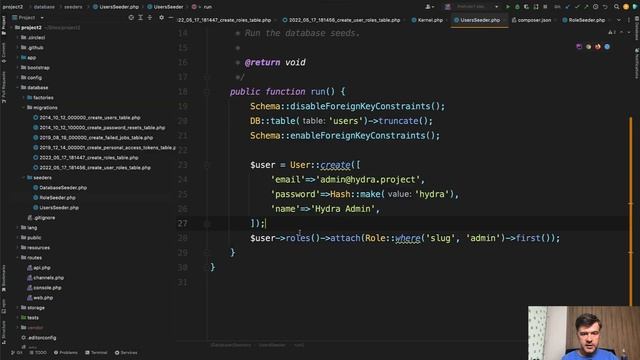Click the Expand All icon in Project panel header

pos(140,18)
